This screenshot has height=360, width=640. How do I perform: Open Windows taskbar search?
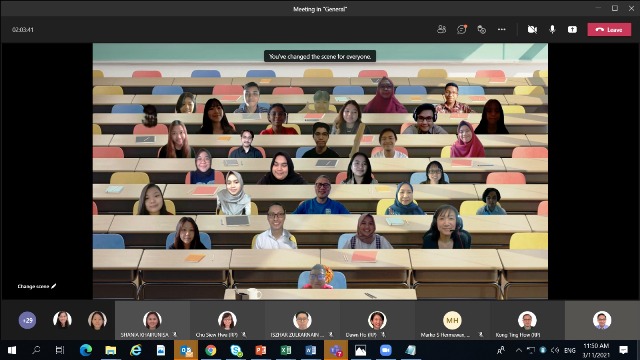point(36,350)
